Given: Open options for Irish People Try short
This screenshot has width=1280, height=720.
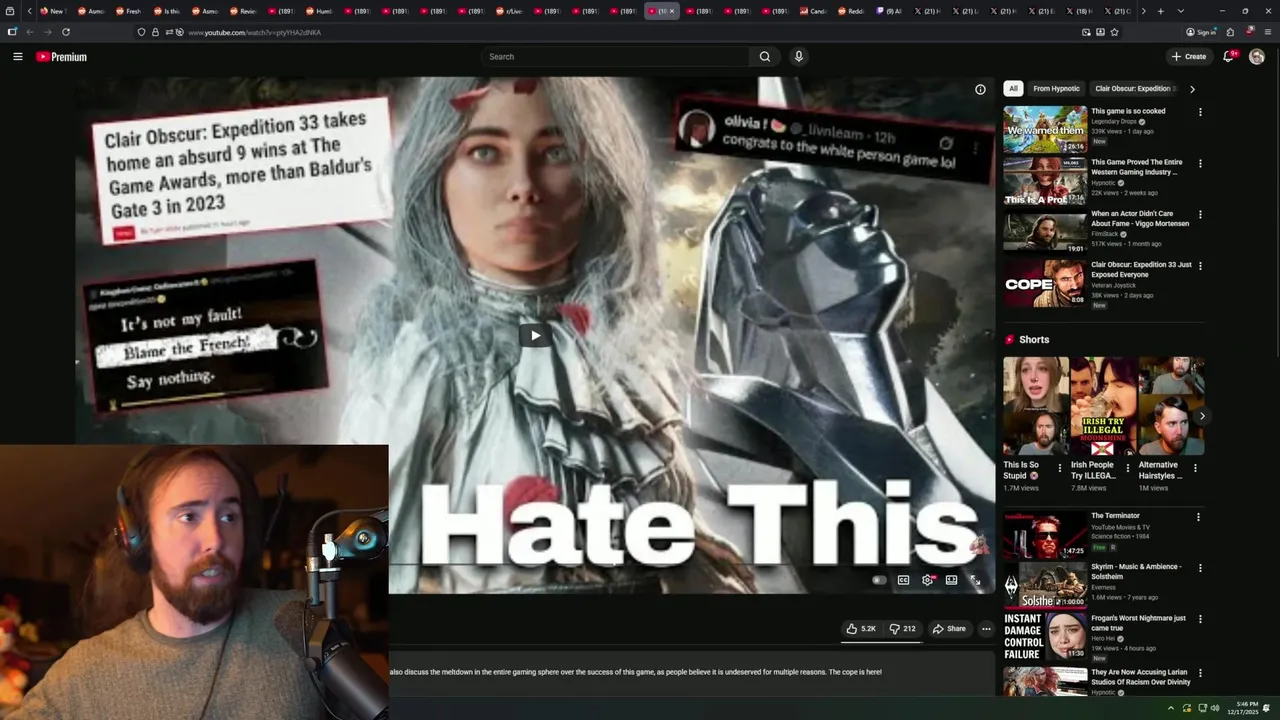Looking at the screenshot, I should (1127, 467).
